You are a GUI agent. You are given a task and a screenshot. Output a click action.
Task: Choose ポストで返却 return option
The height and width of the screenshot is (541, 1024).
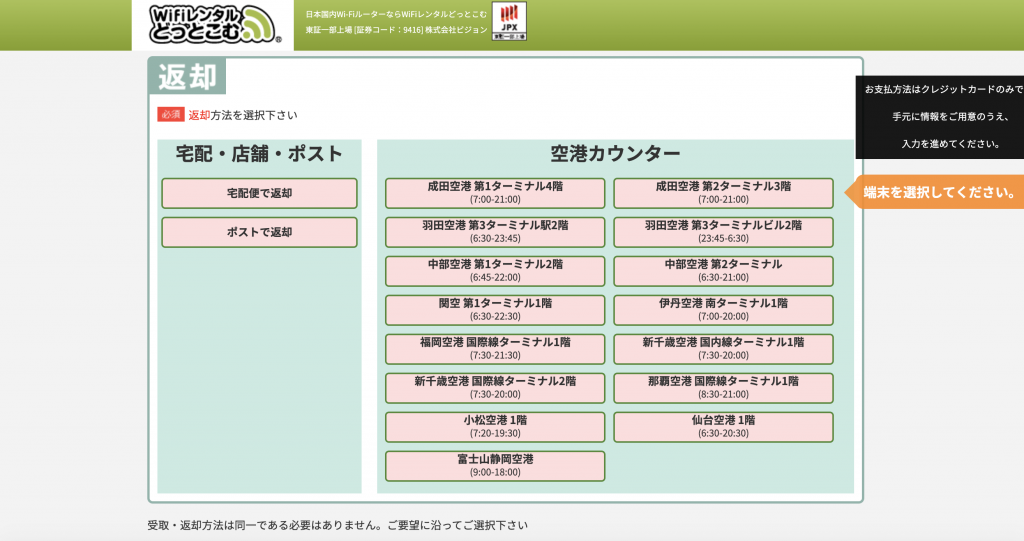[x=259, y=232]
